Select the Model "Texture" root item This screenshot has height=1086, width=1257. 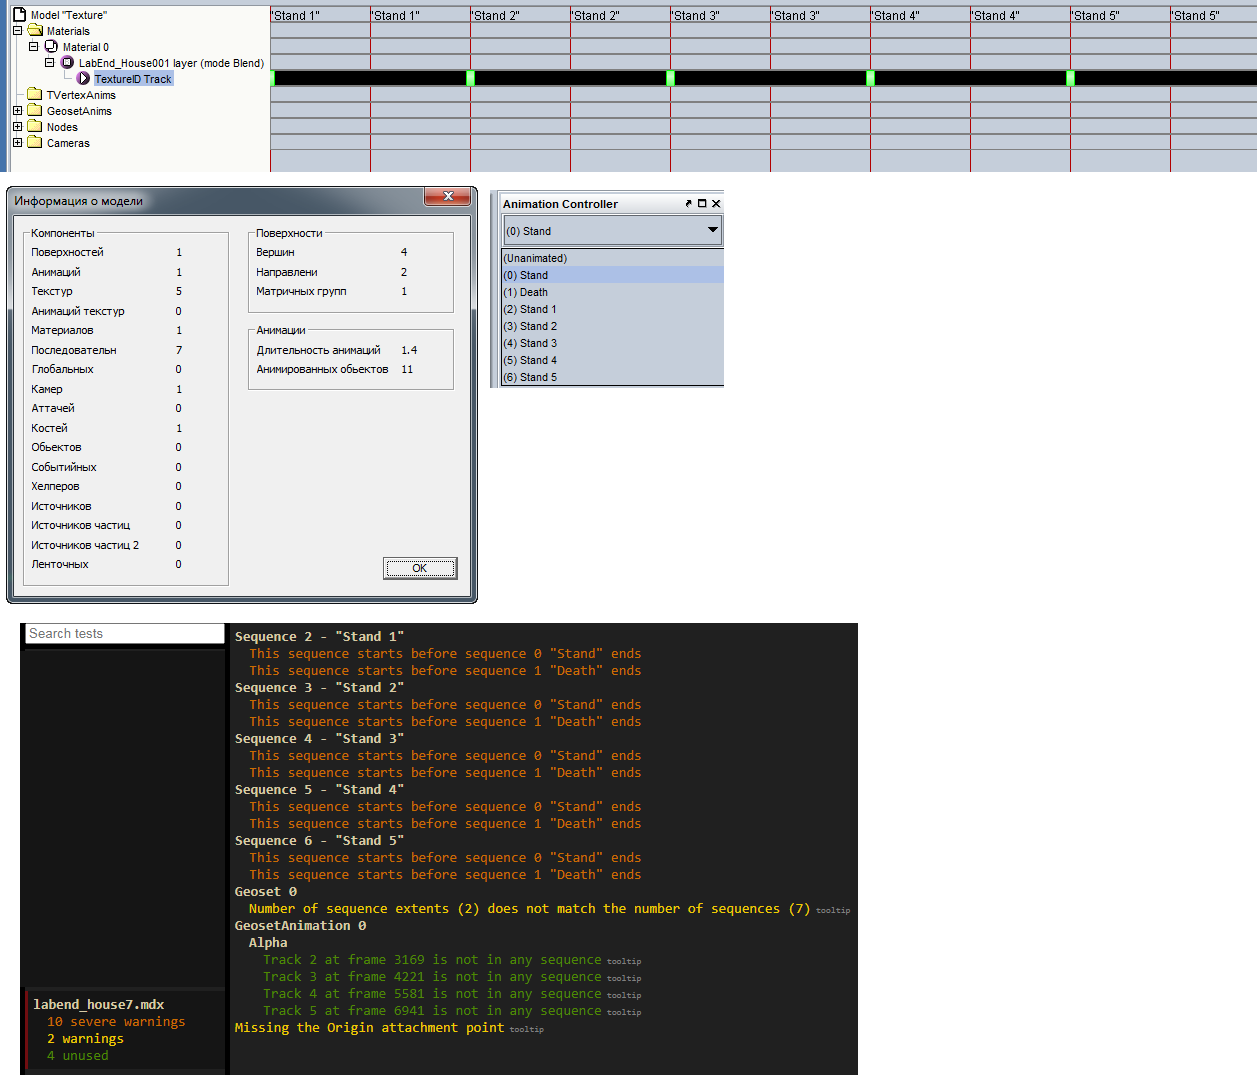tap(68, 15)
